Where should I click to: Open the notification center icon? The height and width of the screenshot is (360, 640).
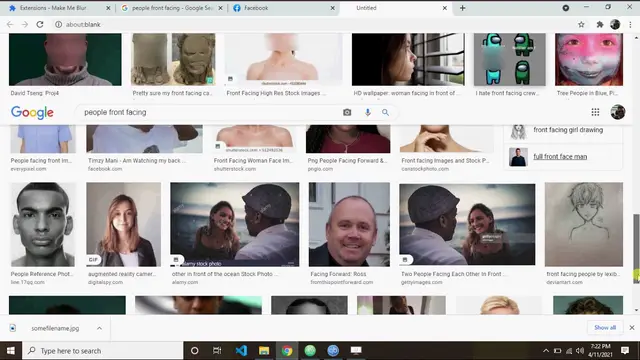[x=625, y=351]
